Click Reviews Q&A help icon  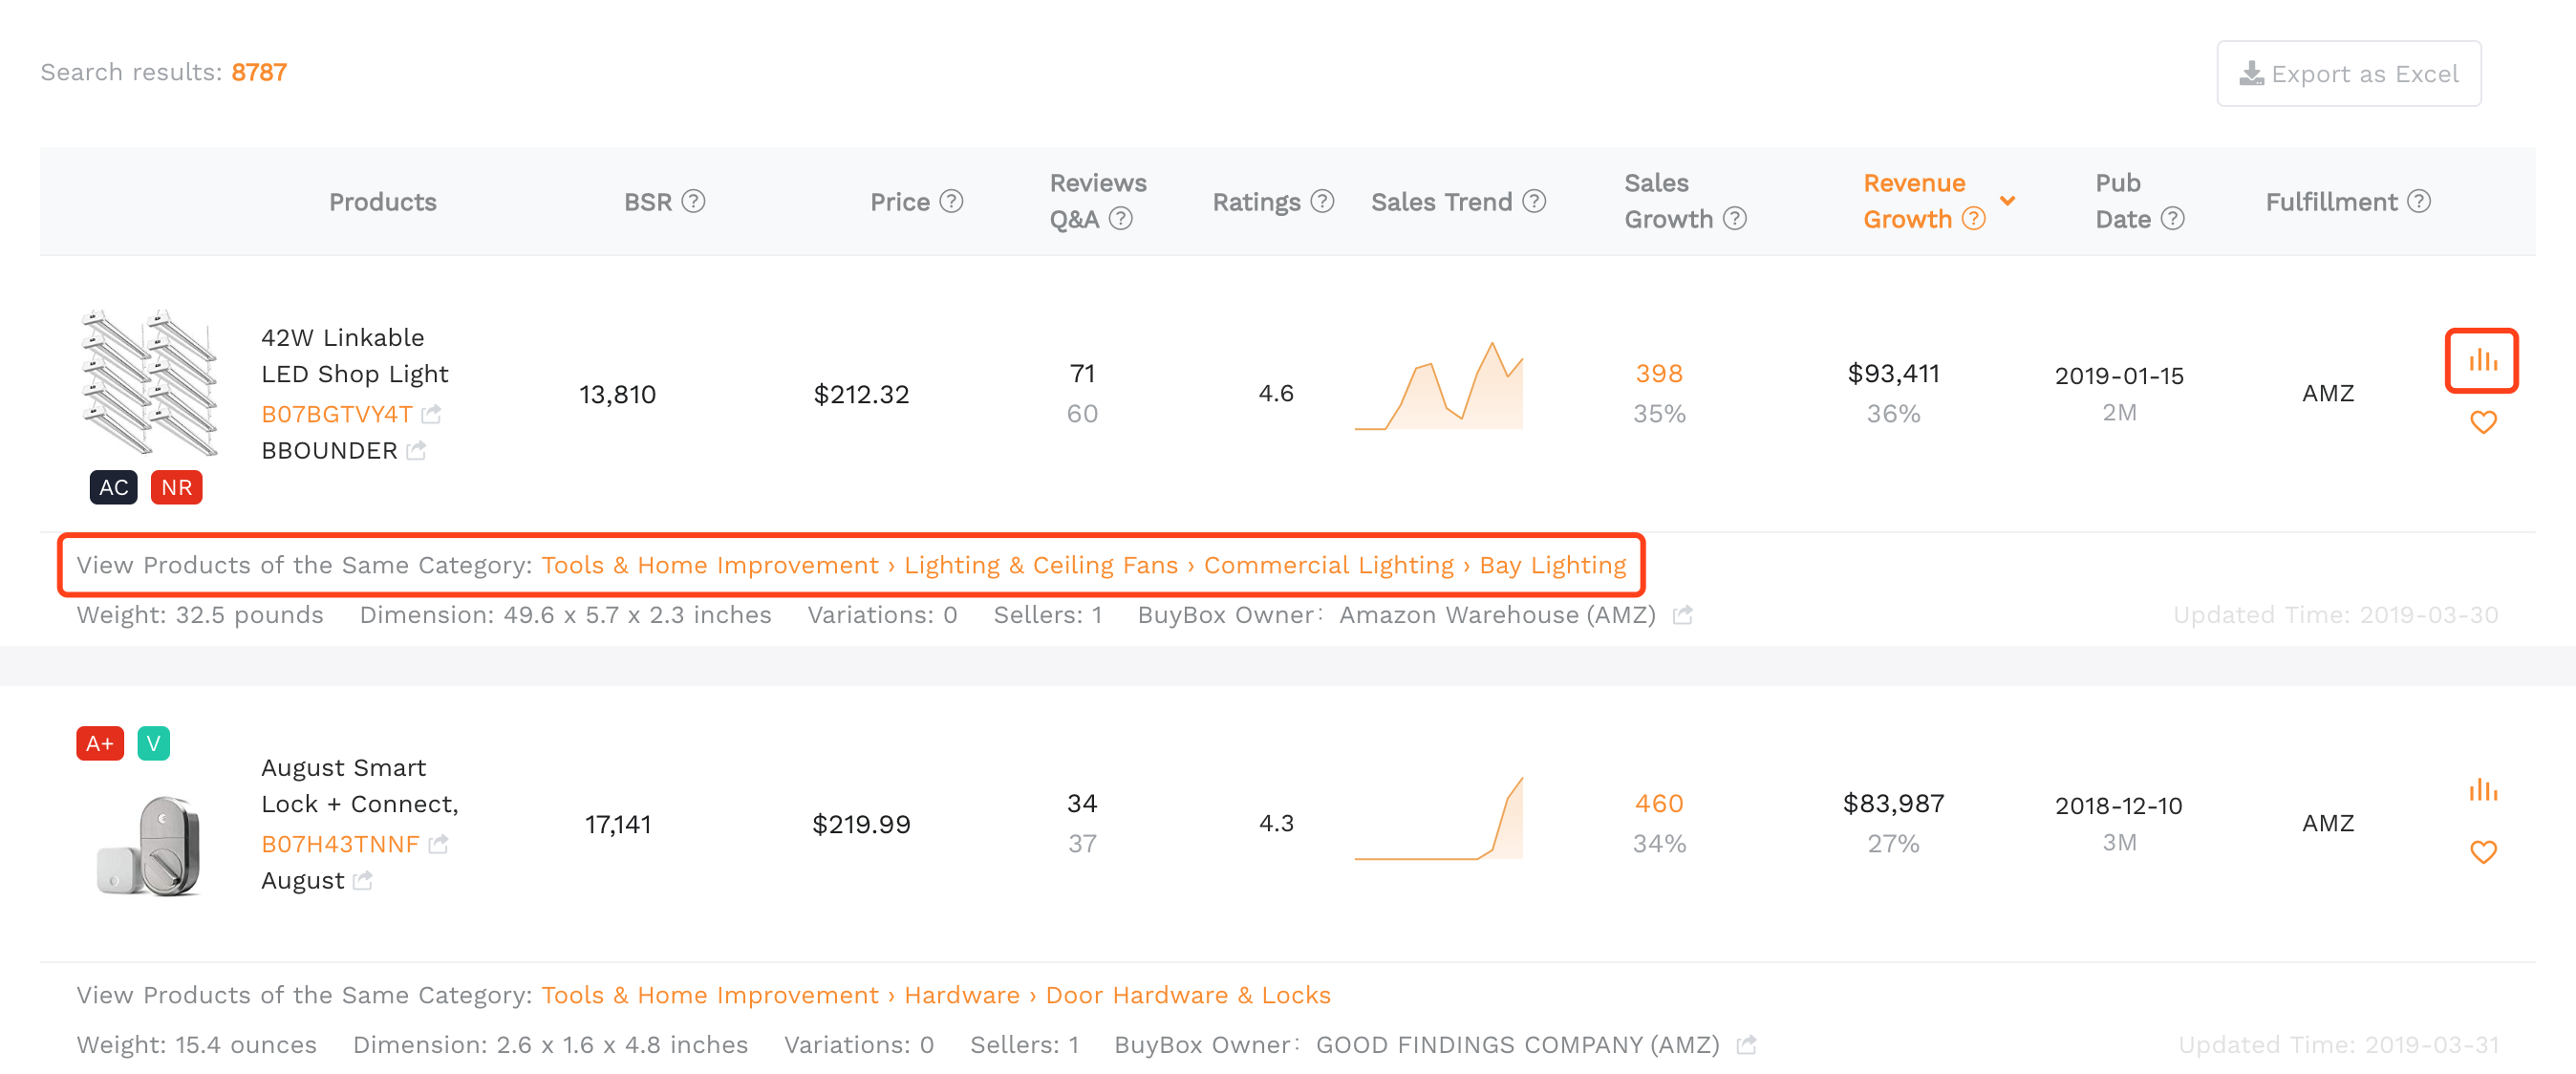[x=1121, y=218]
